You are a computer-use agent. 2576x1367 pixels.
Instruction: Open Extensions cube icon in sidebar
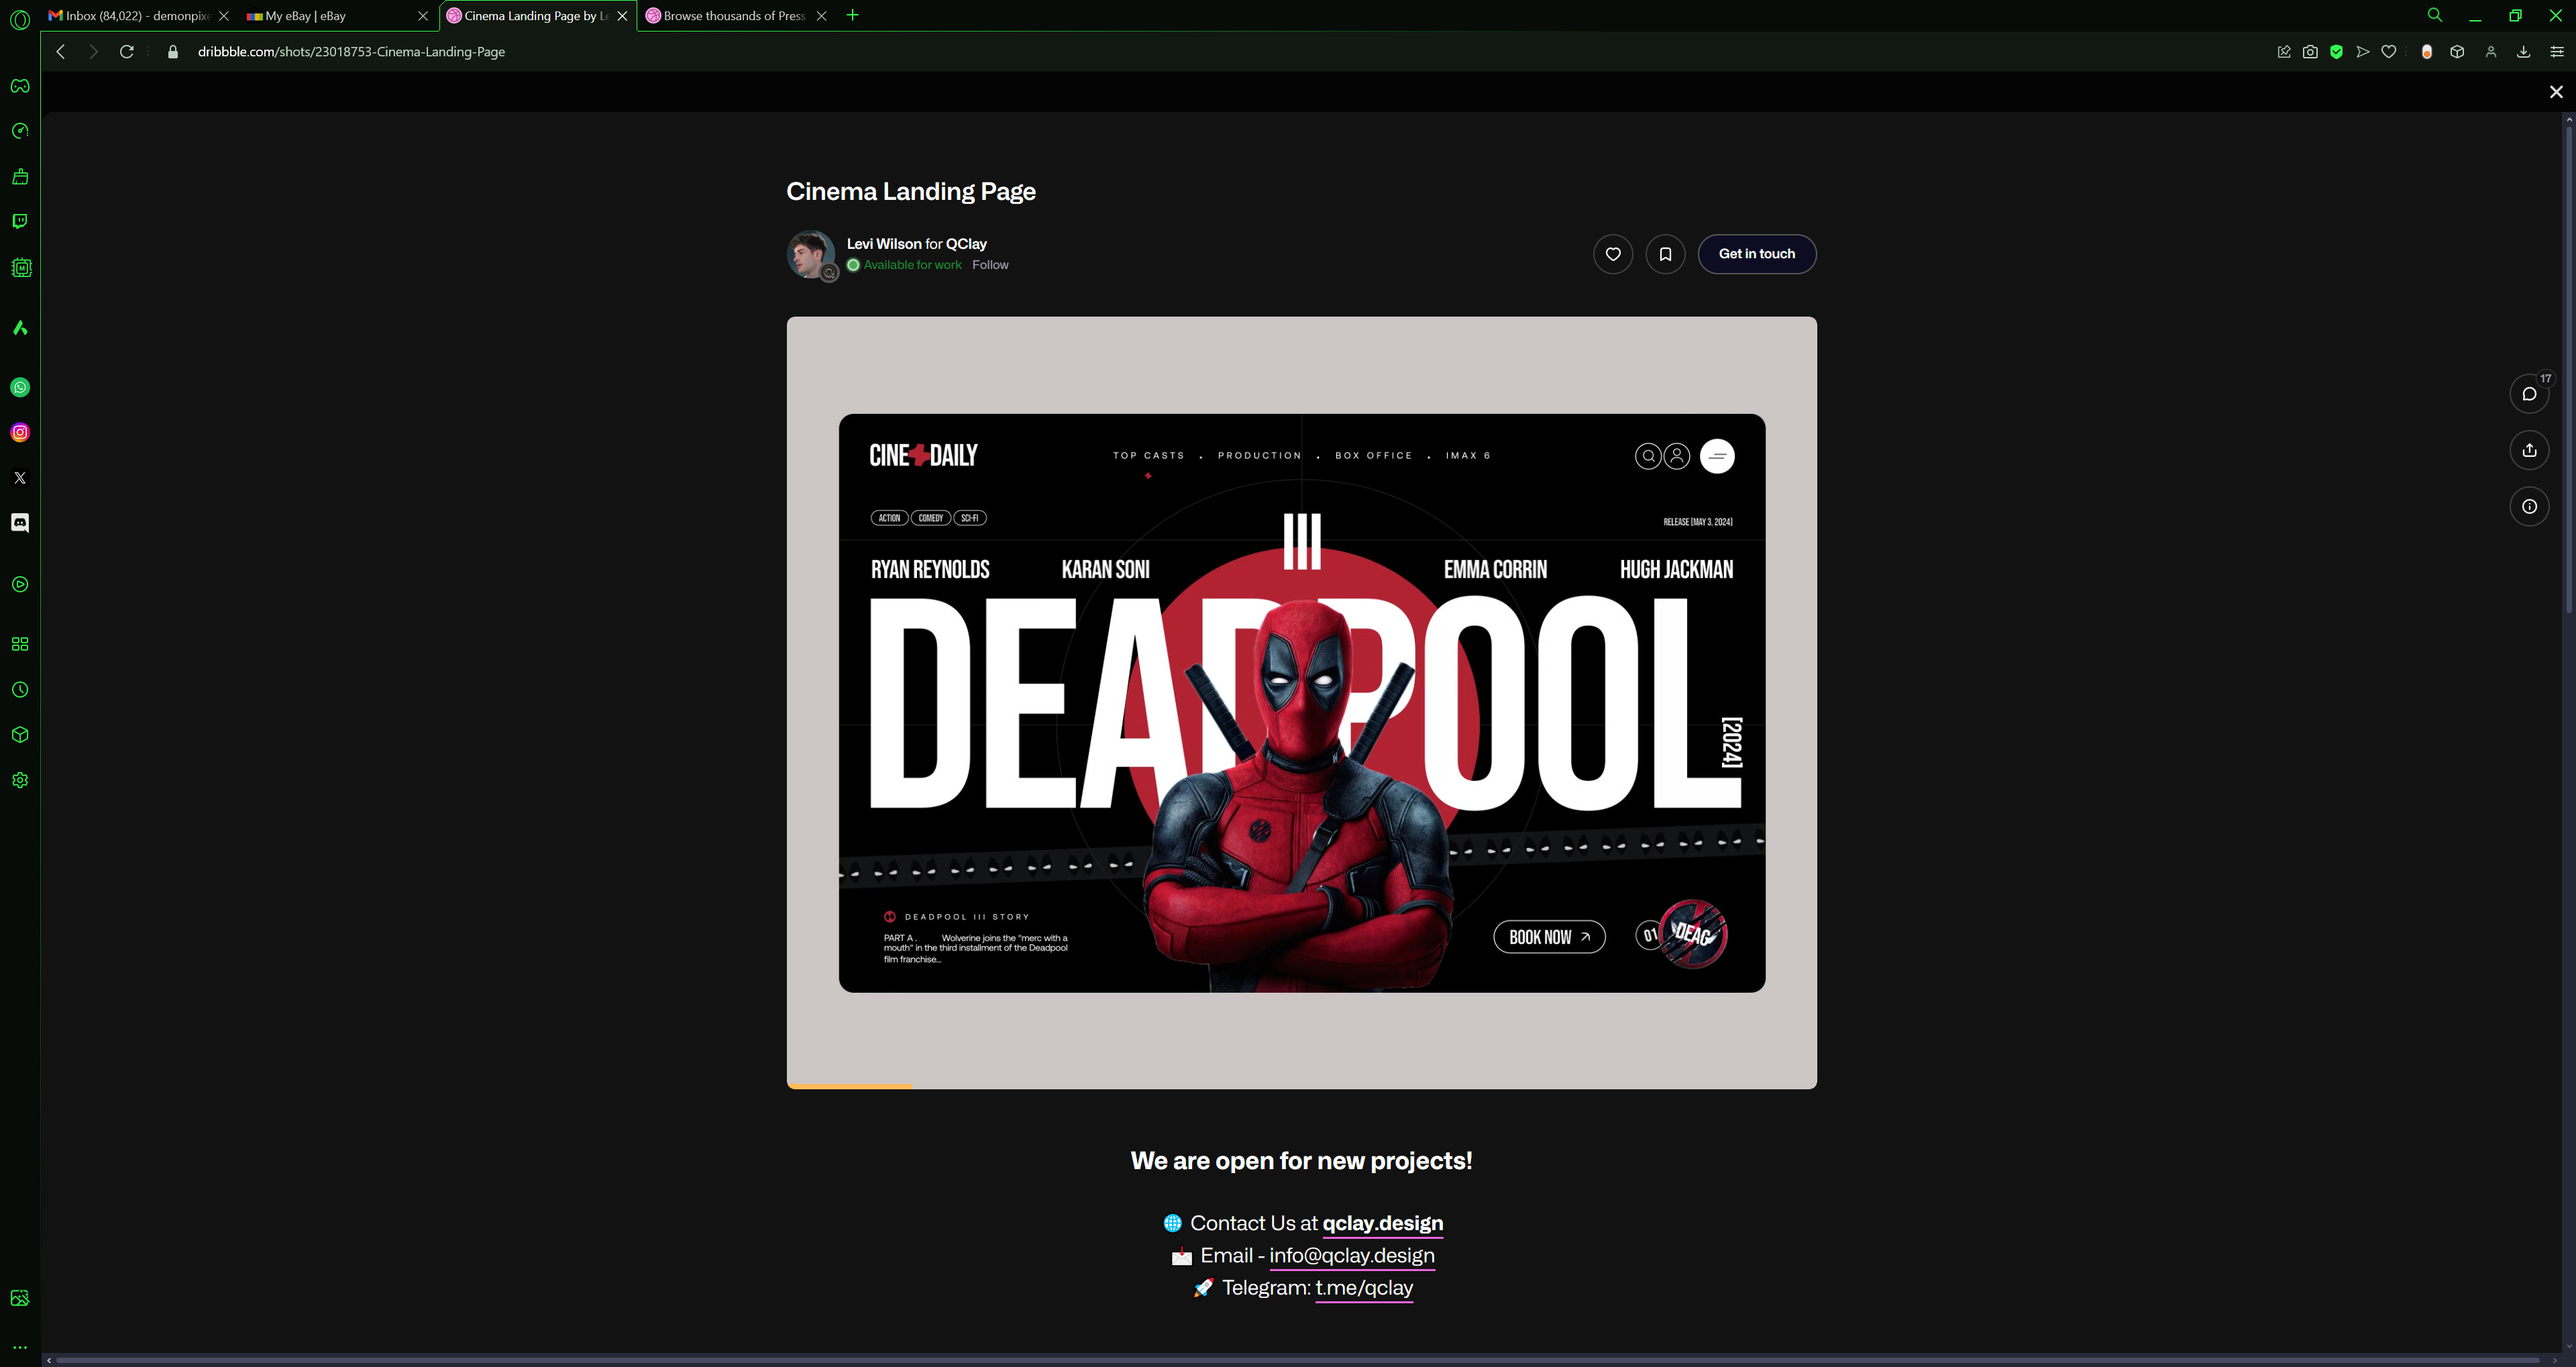(x=20, y=735)
